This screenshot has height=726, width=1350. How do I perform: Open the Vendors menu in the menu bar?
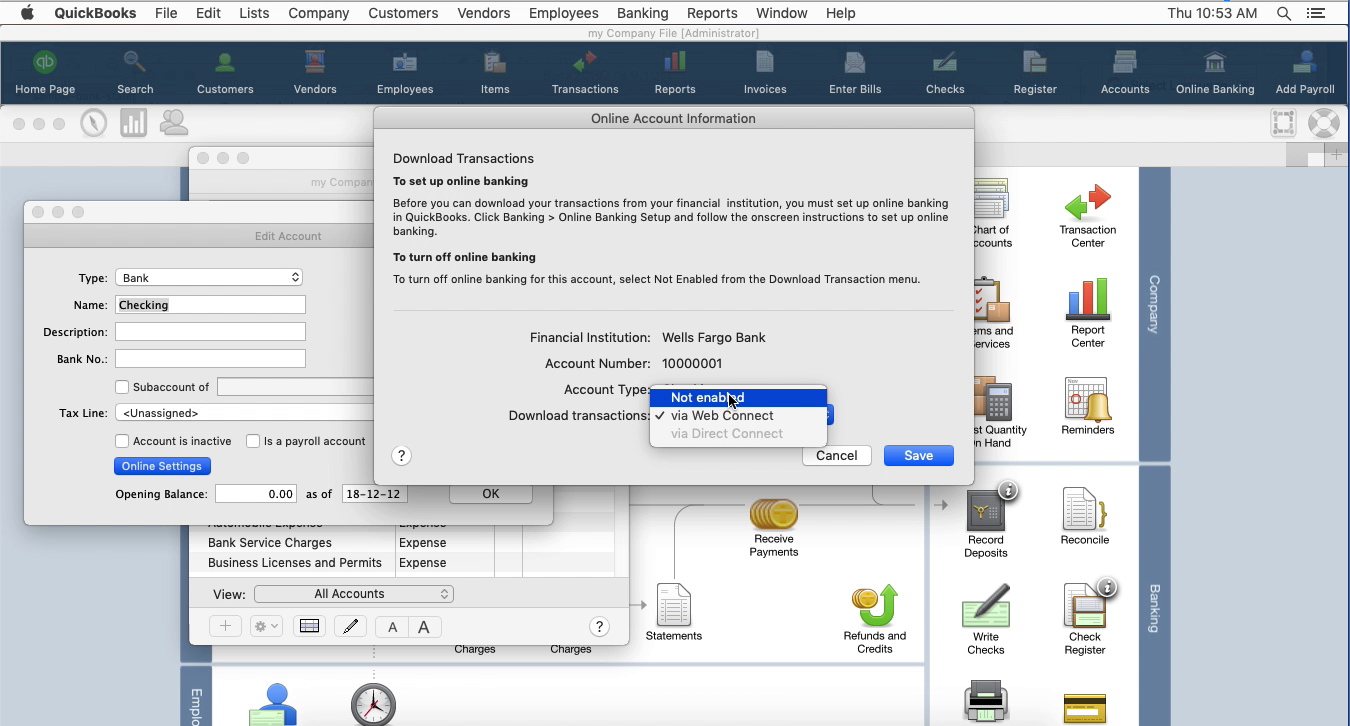point(484,13)
